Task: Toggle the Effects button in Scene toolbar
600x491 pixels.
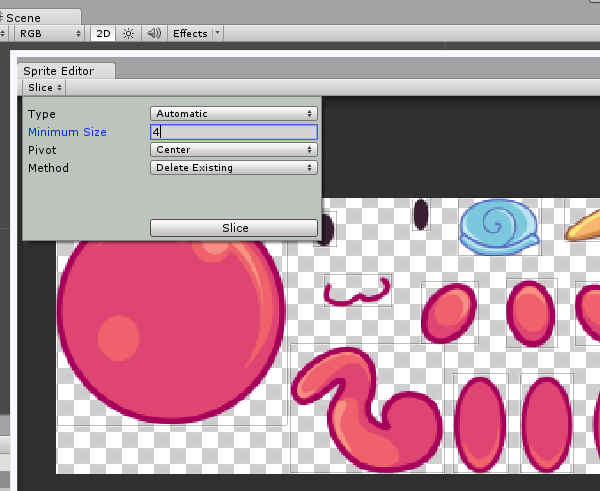Action: (190, 33)
